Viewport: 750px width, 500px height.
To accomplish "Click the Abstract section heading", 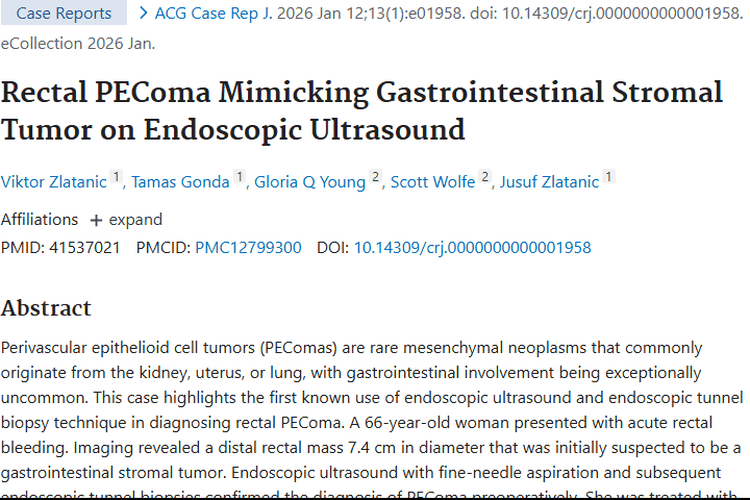I will 46,307.
